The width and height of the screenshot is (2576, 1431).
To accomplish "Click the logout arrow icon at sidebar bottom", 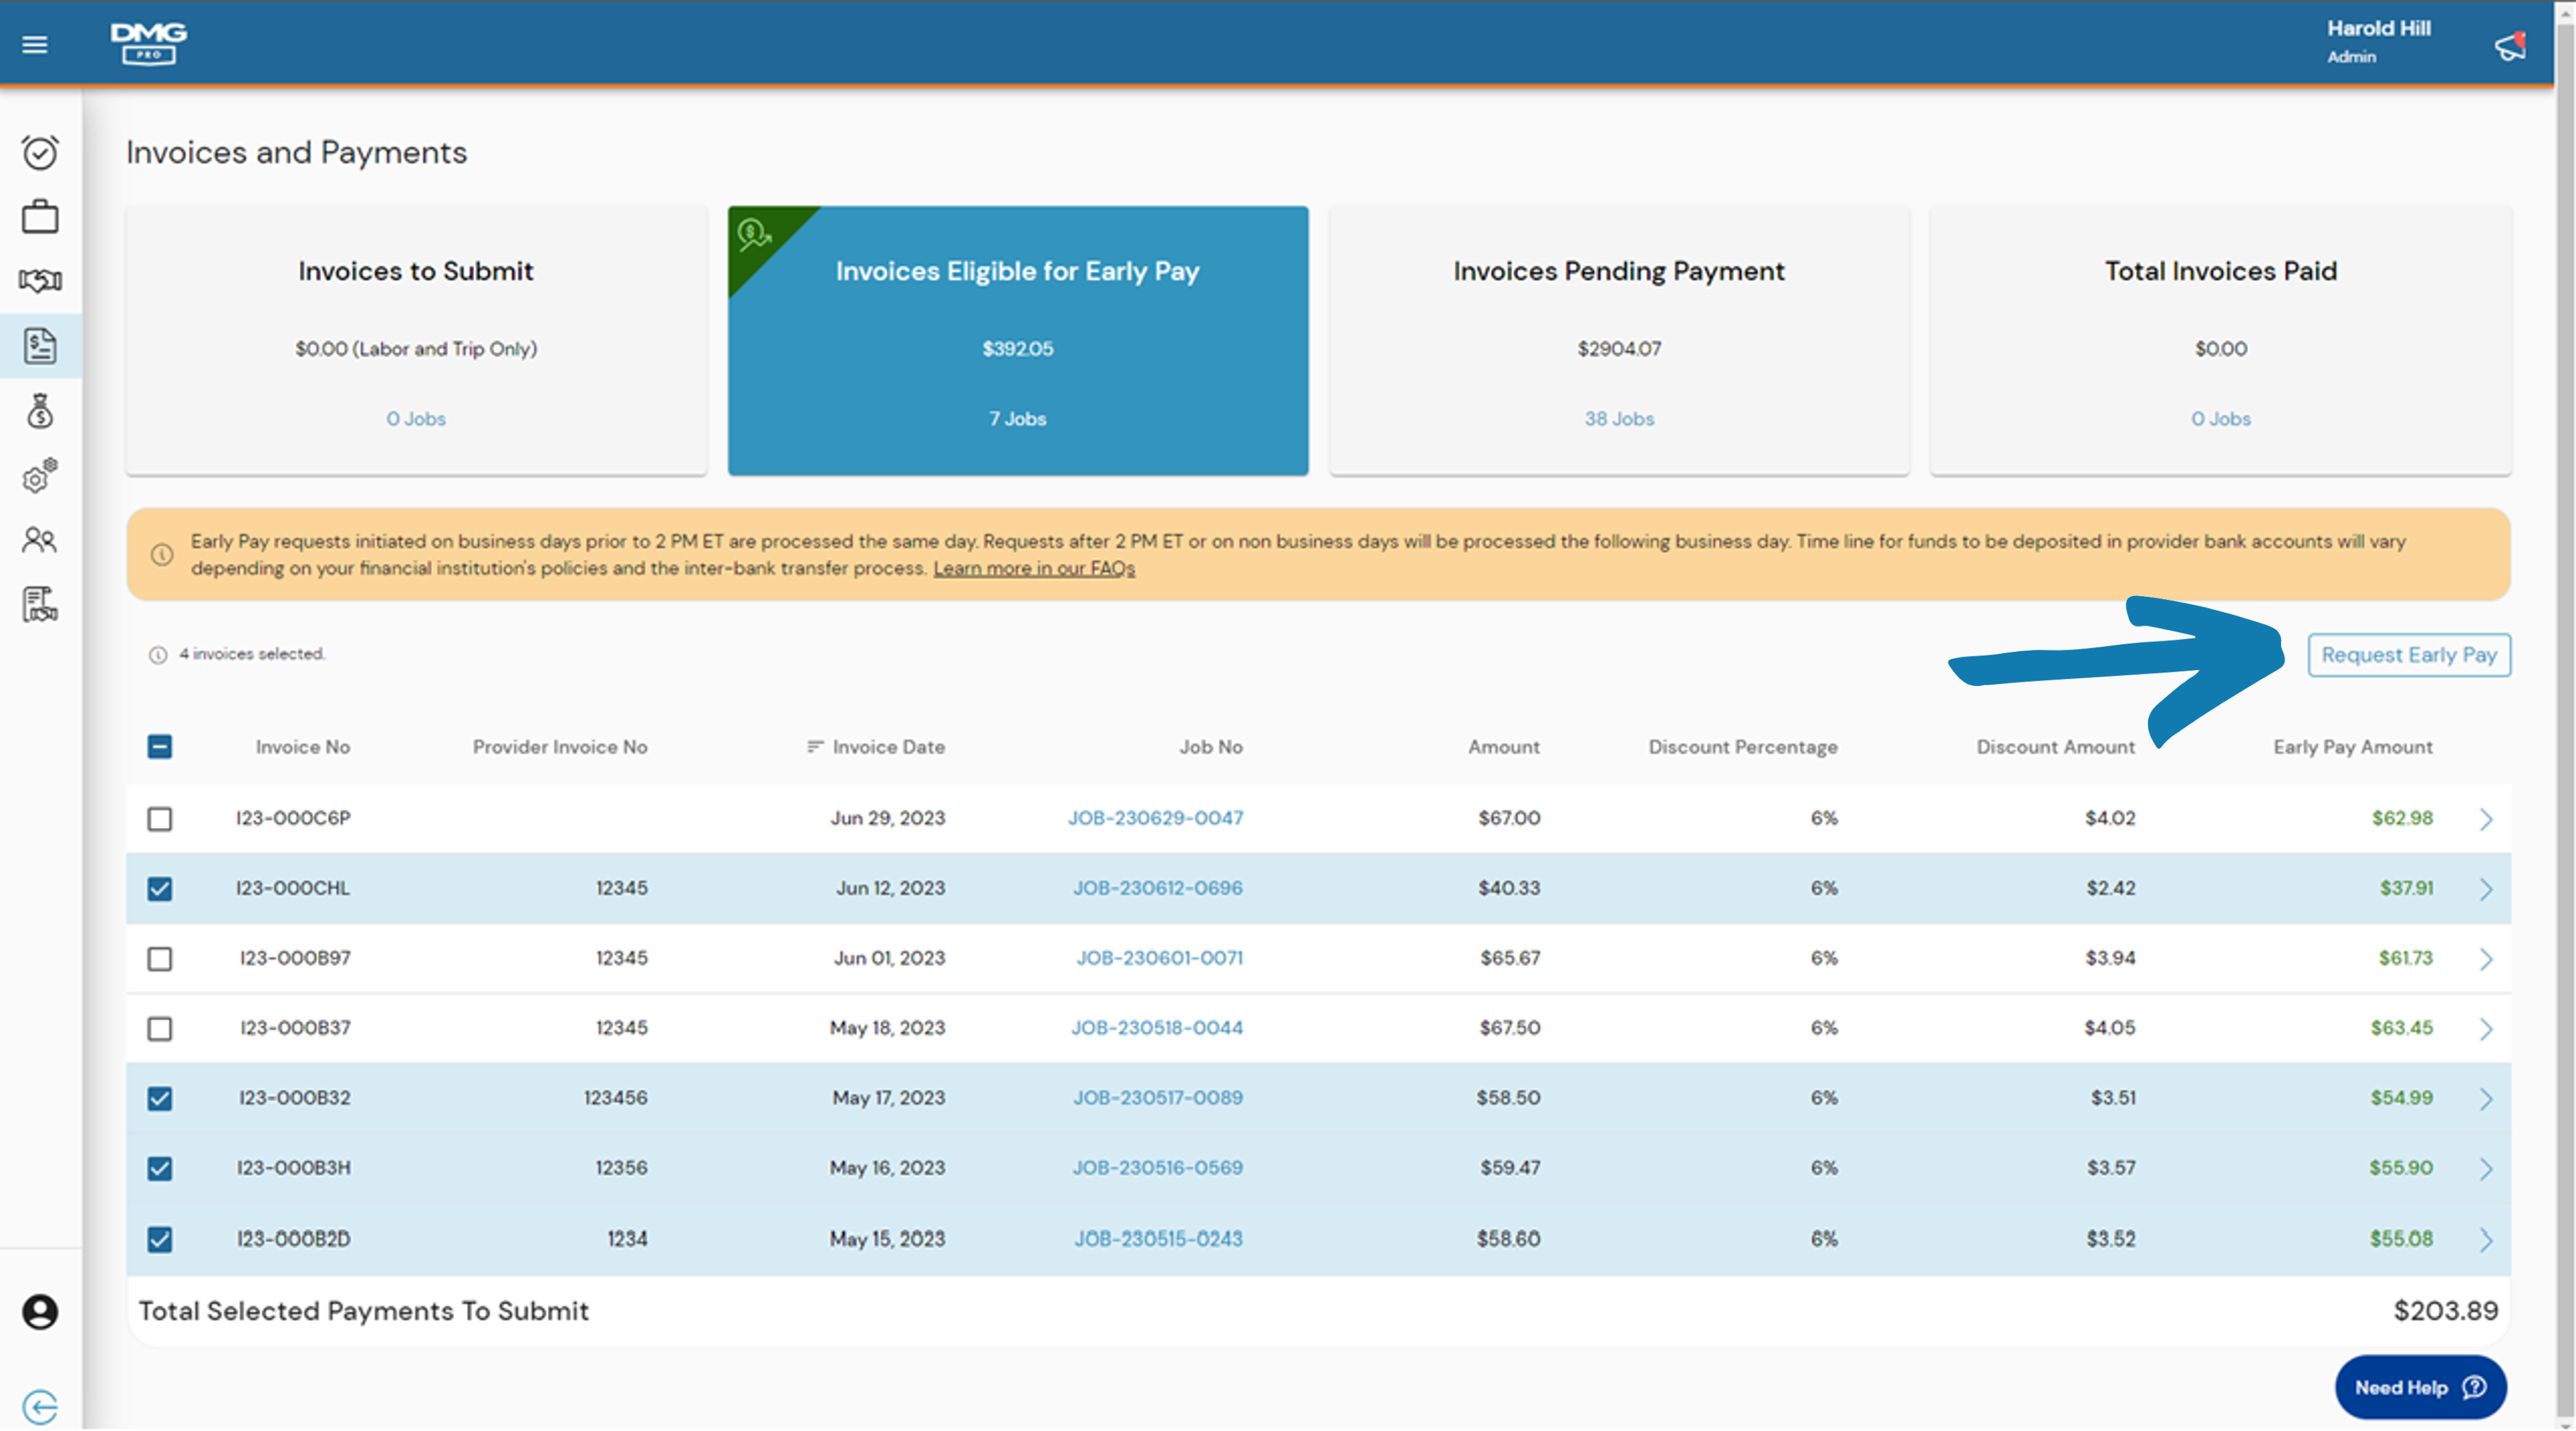I will (x=40, y=1406).
